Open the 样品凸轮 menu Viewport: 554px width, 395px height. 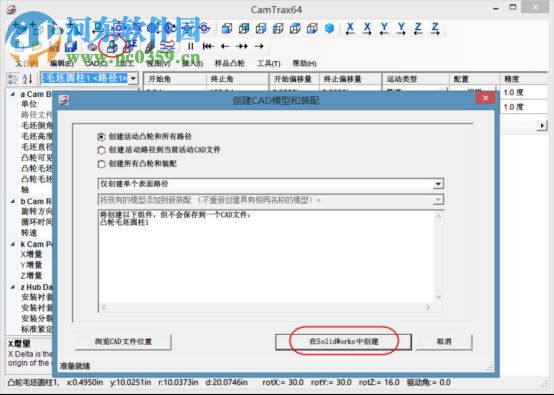pyautogui.click(x=230, y=64)
